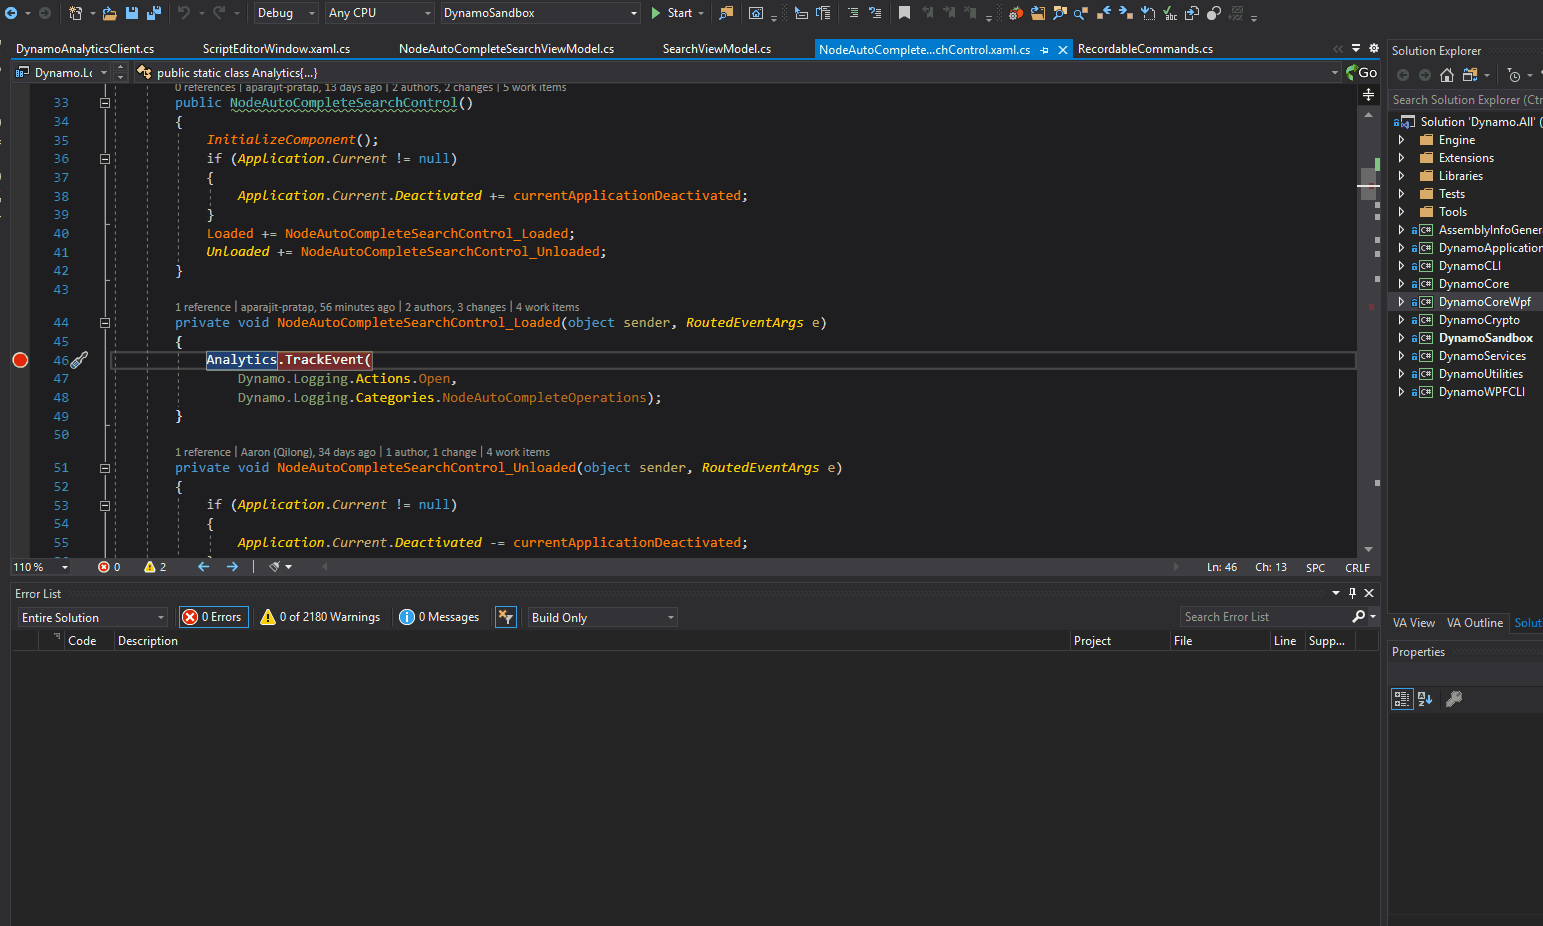Click the Pending Changes Filter clock icon

tap(1514, 75)
